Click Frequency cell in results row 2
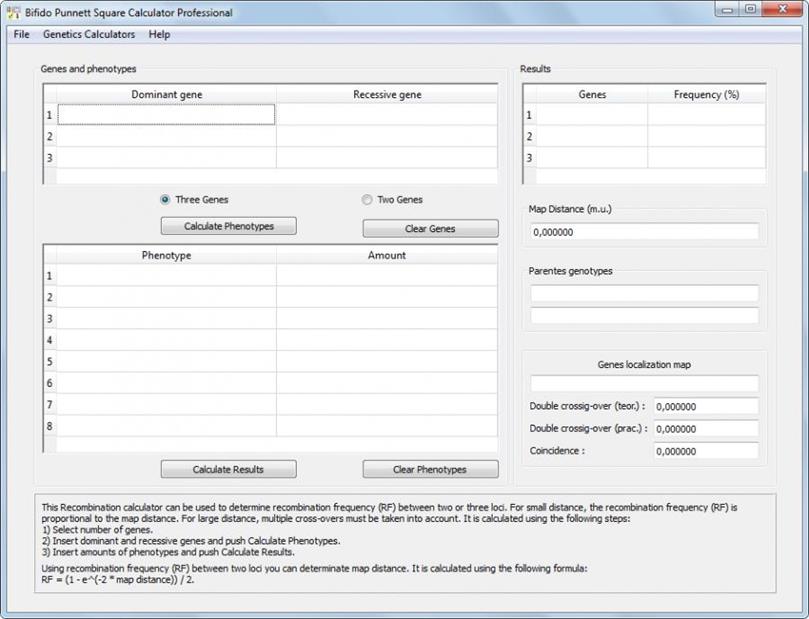809x619 pixels. pos(707,136)
